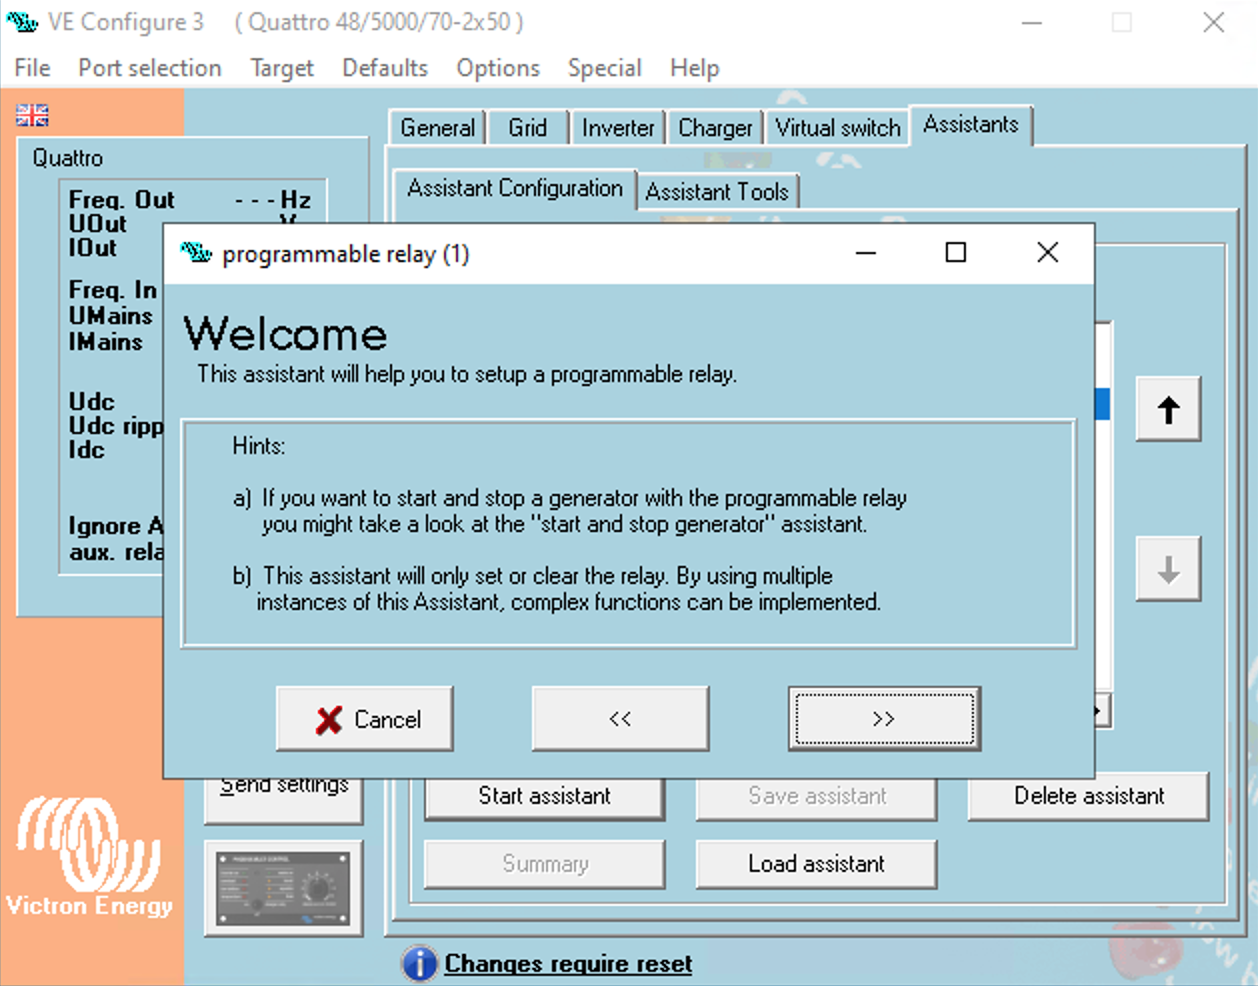The image size is (1258, 986).
Task: Click the Load assistant button
Action: [817, 864]
